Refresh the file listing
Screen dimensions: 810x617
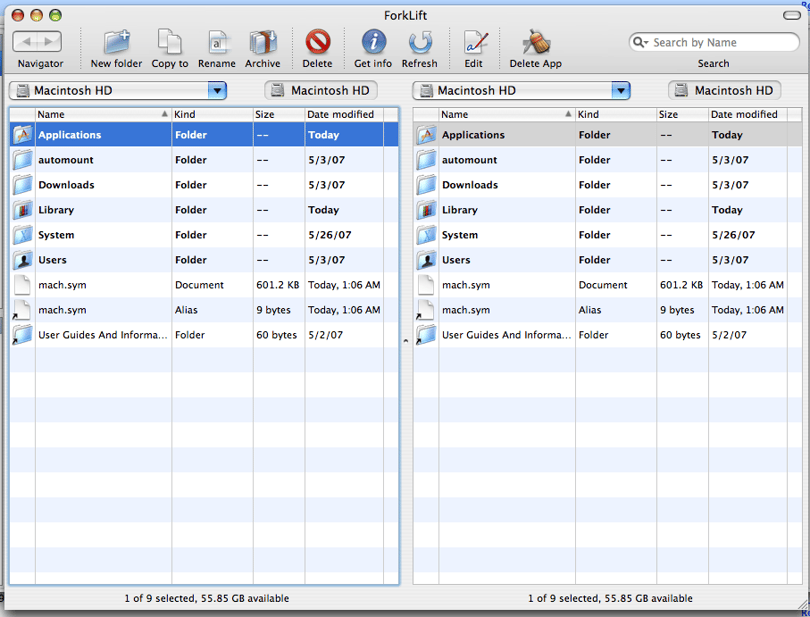click(x=419, y=42)
